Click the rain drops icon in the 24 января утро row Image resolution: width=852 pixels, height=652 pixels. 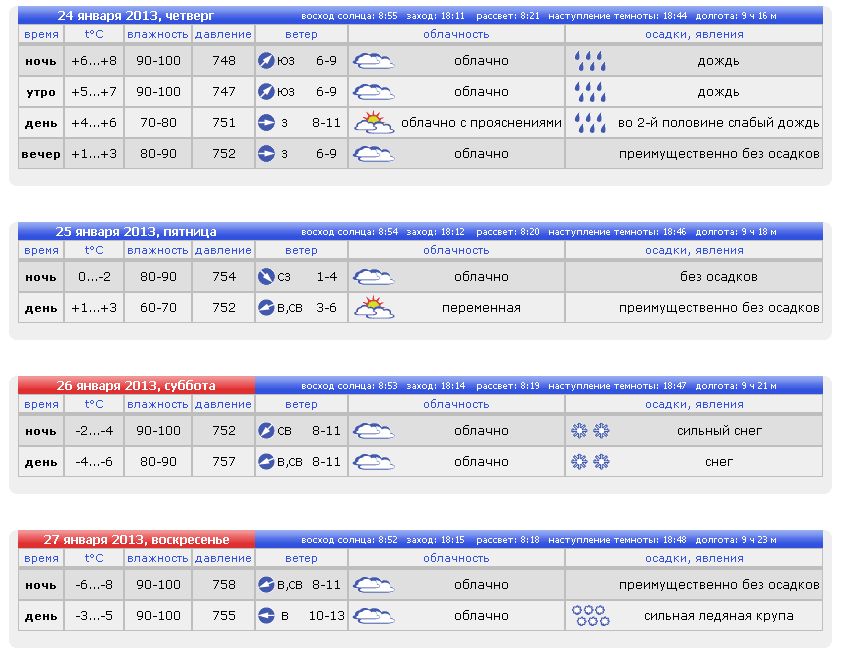click(590, 92)
